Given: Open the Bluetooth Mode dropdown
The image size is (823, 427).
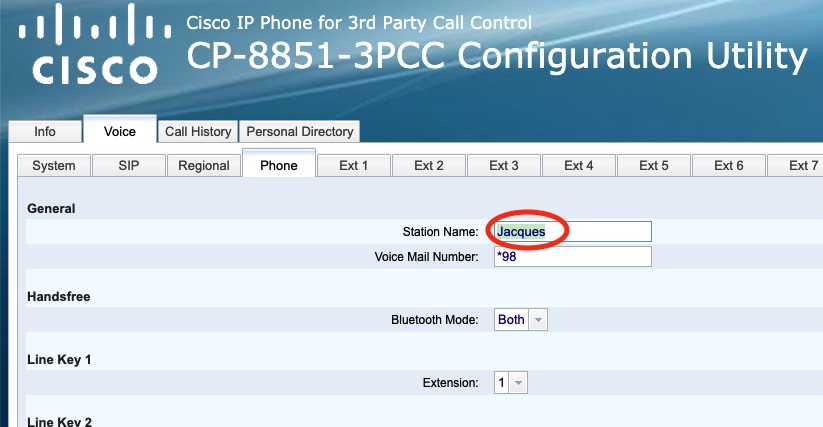Looking at the screenshot, I should 521,319.
